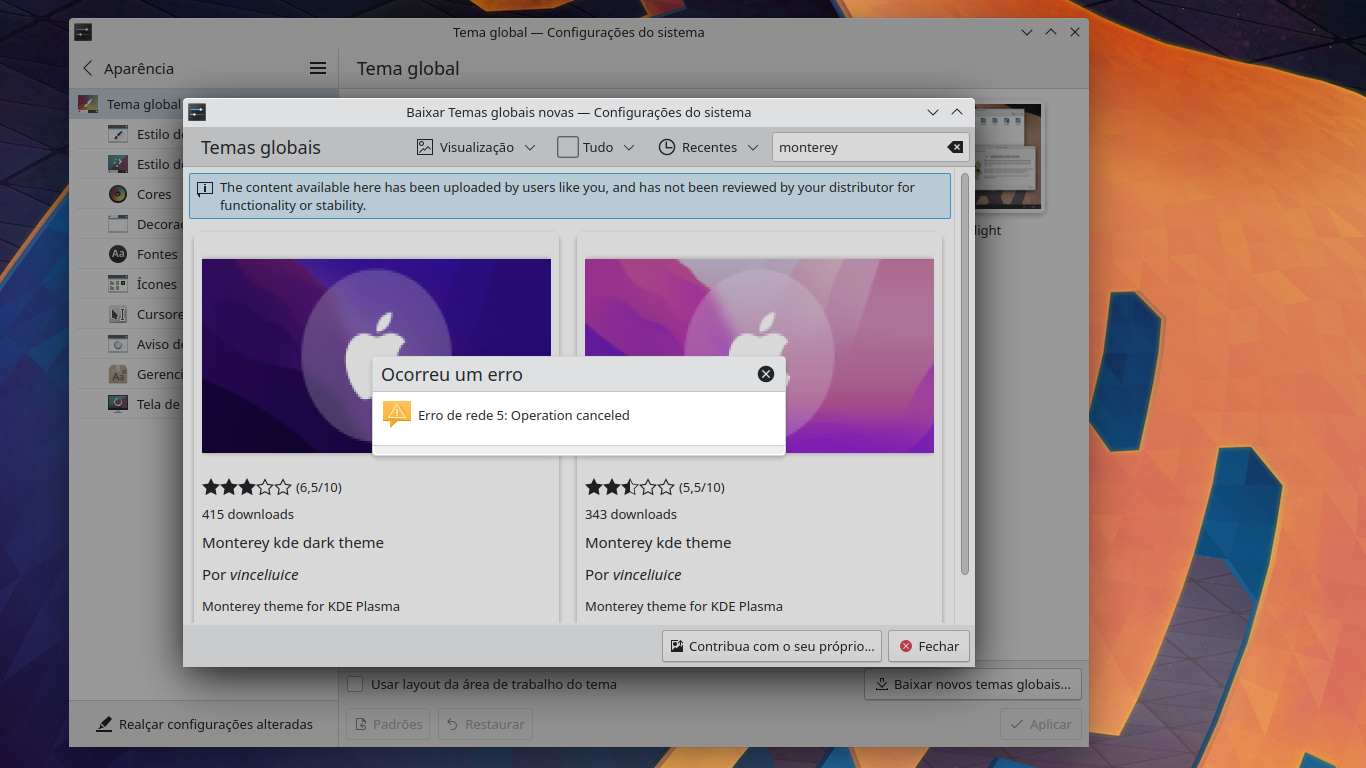Click the 'Tela de...' sidebar icon
Viewport: 1366px width, 768px height.
pyautogui.click(x=118, y=404)
